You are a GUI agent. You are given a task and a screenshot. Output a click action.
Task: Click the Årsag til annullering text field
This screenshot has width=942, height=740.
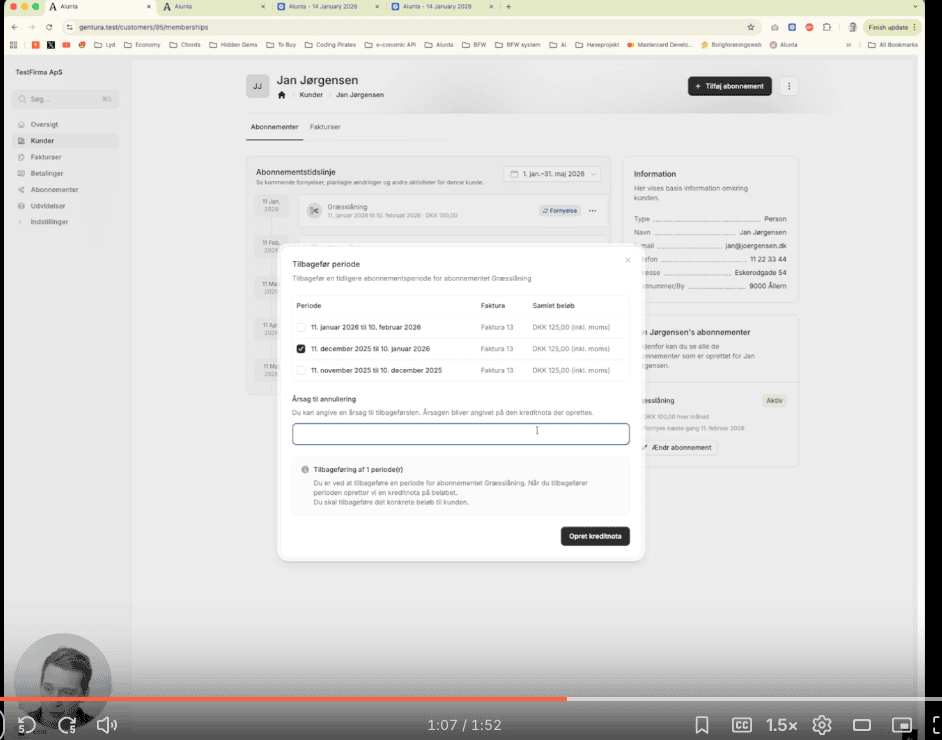click(460, 434)
